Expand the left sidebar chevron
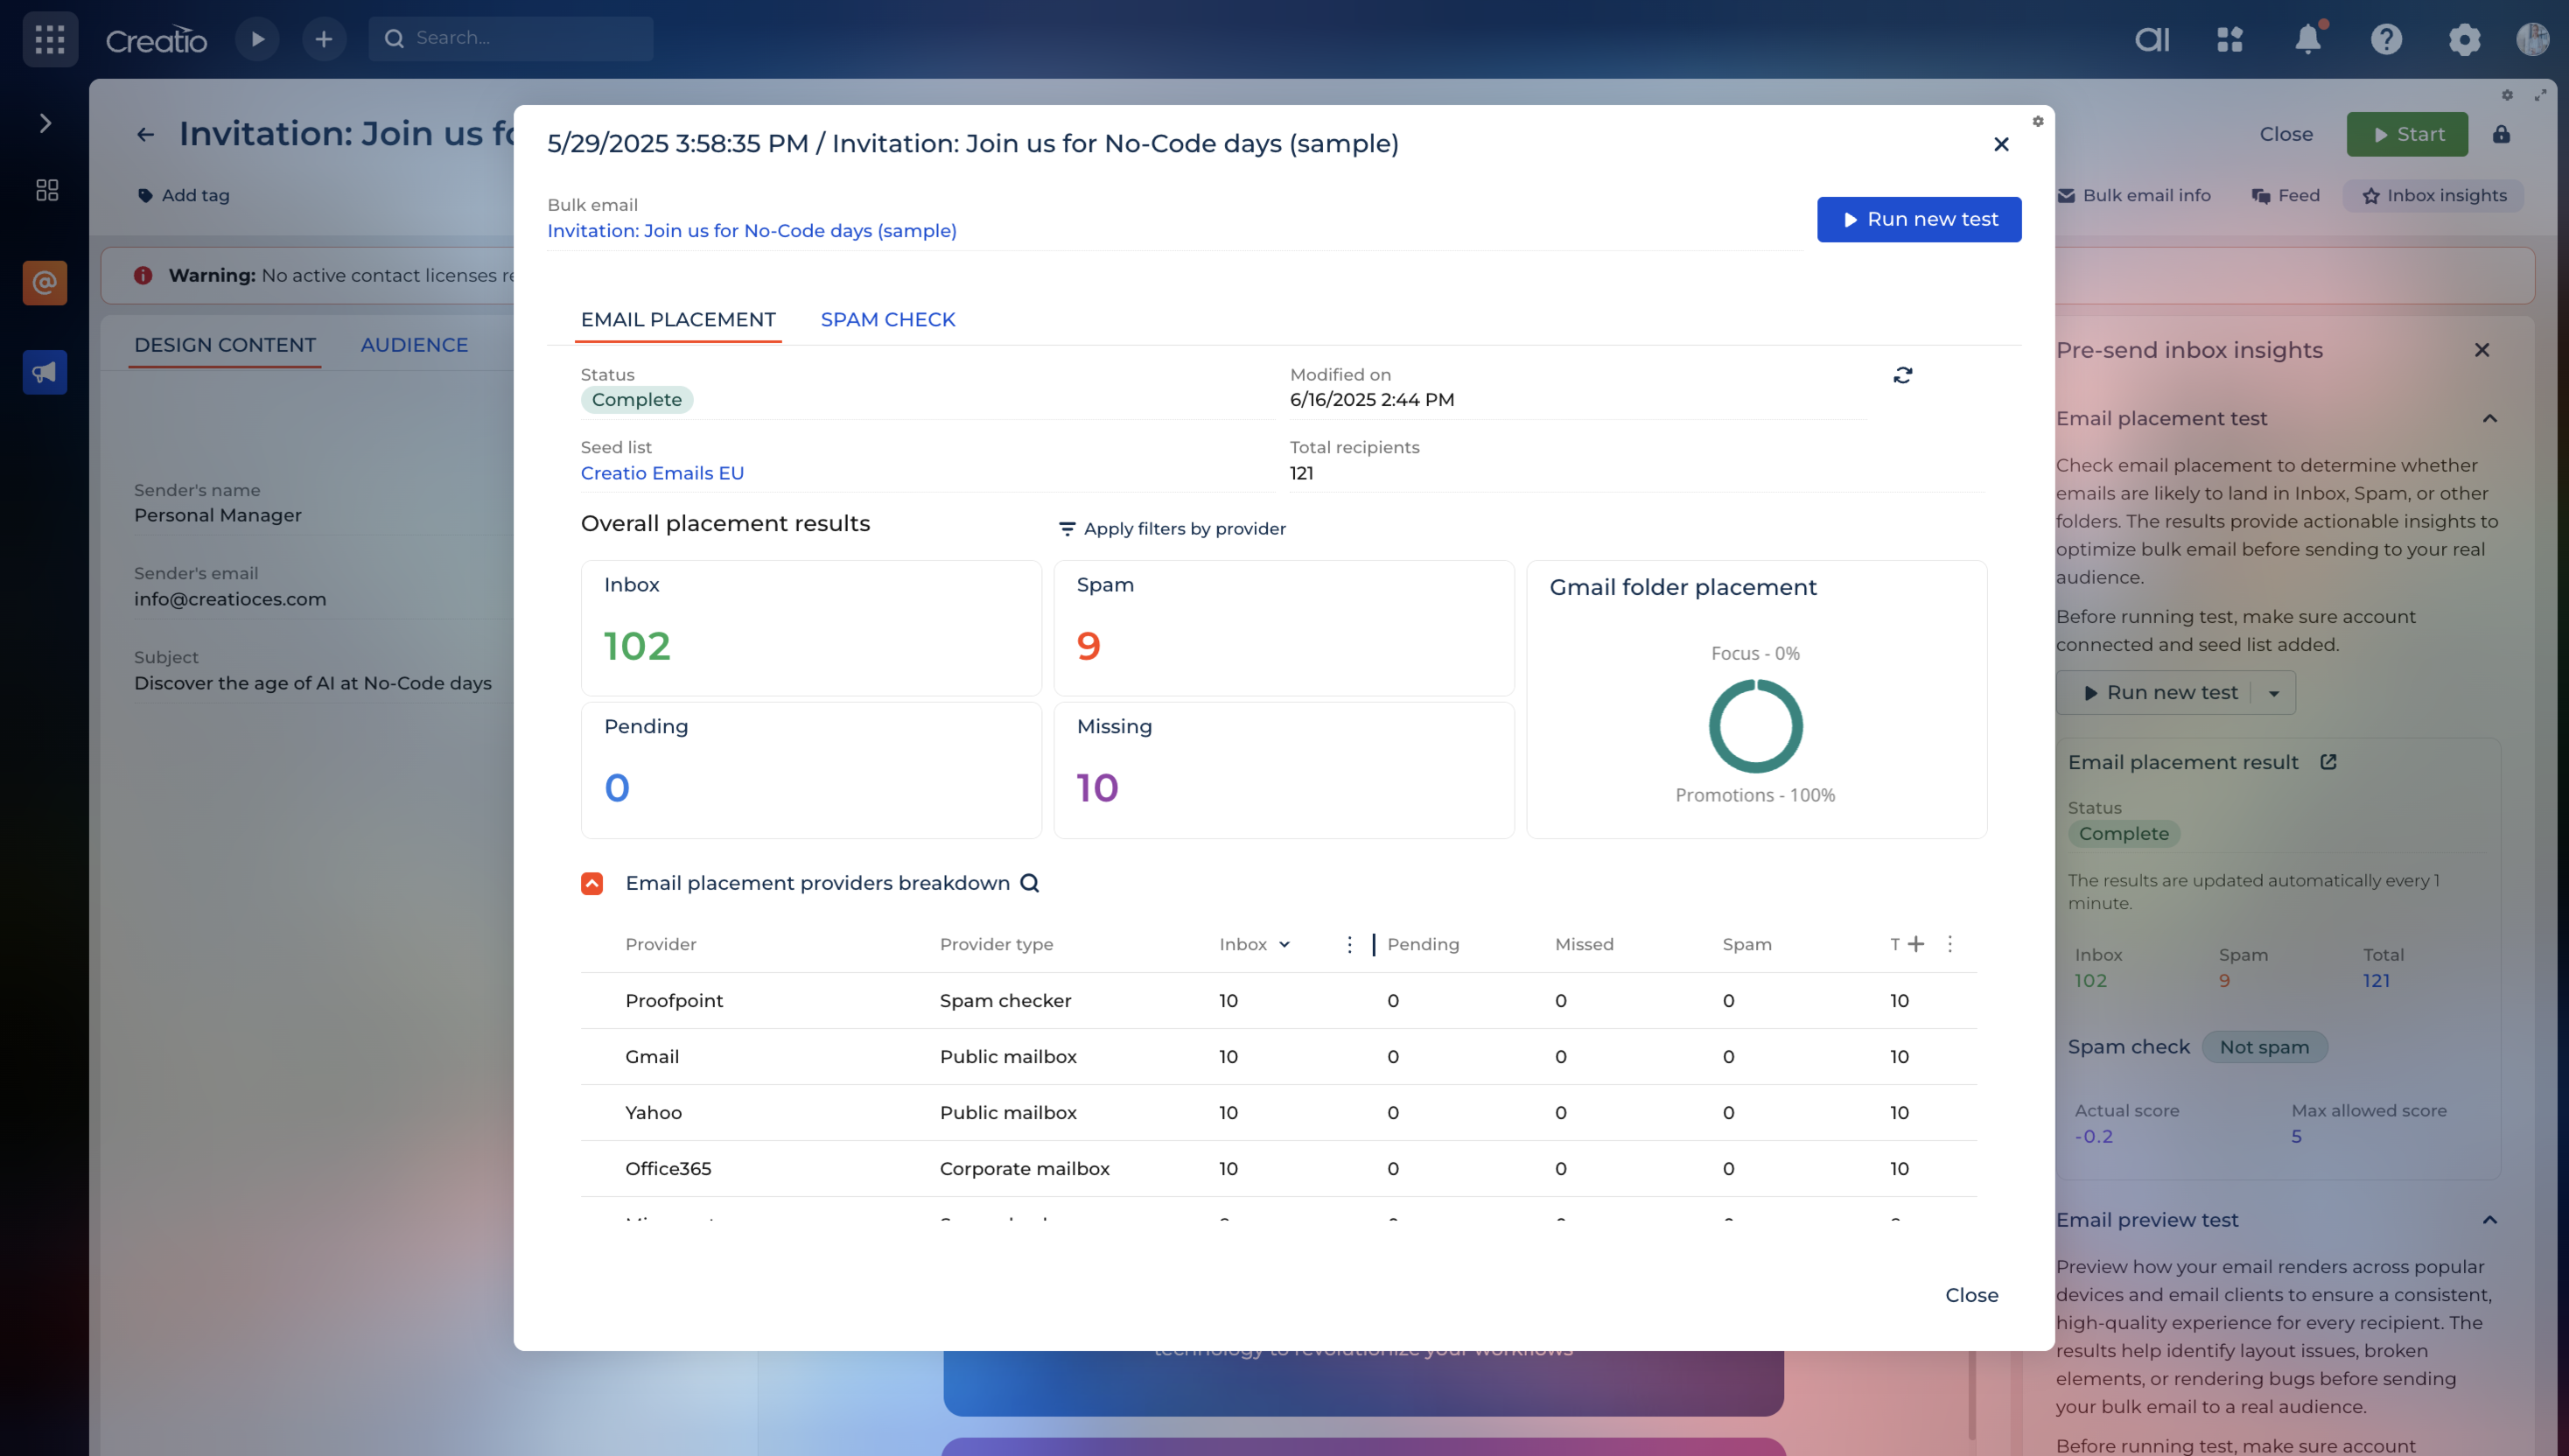 pyautogui.click(x=45, y=123)
